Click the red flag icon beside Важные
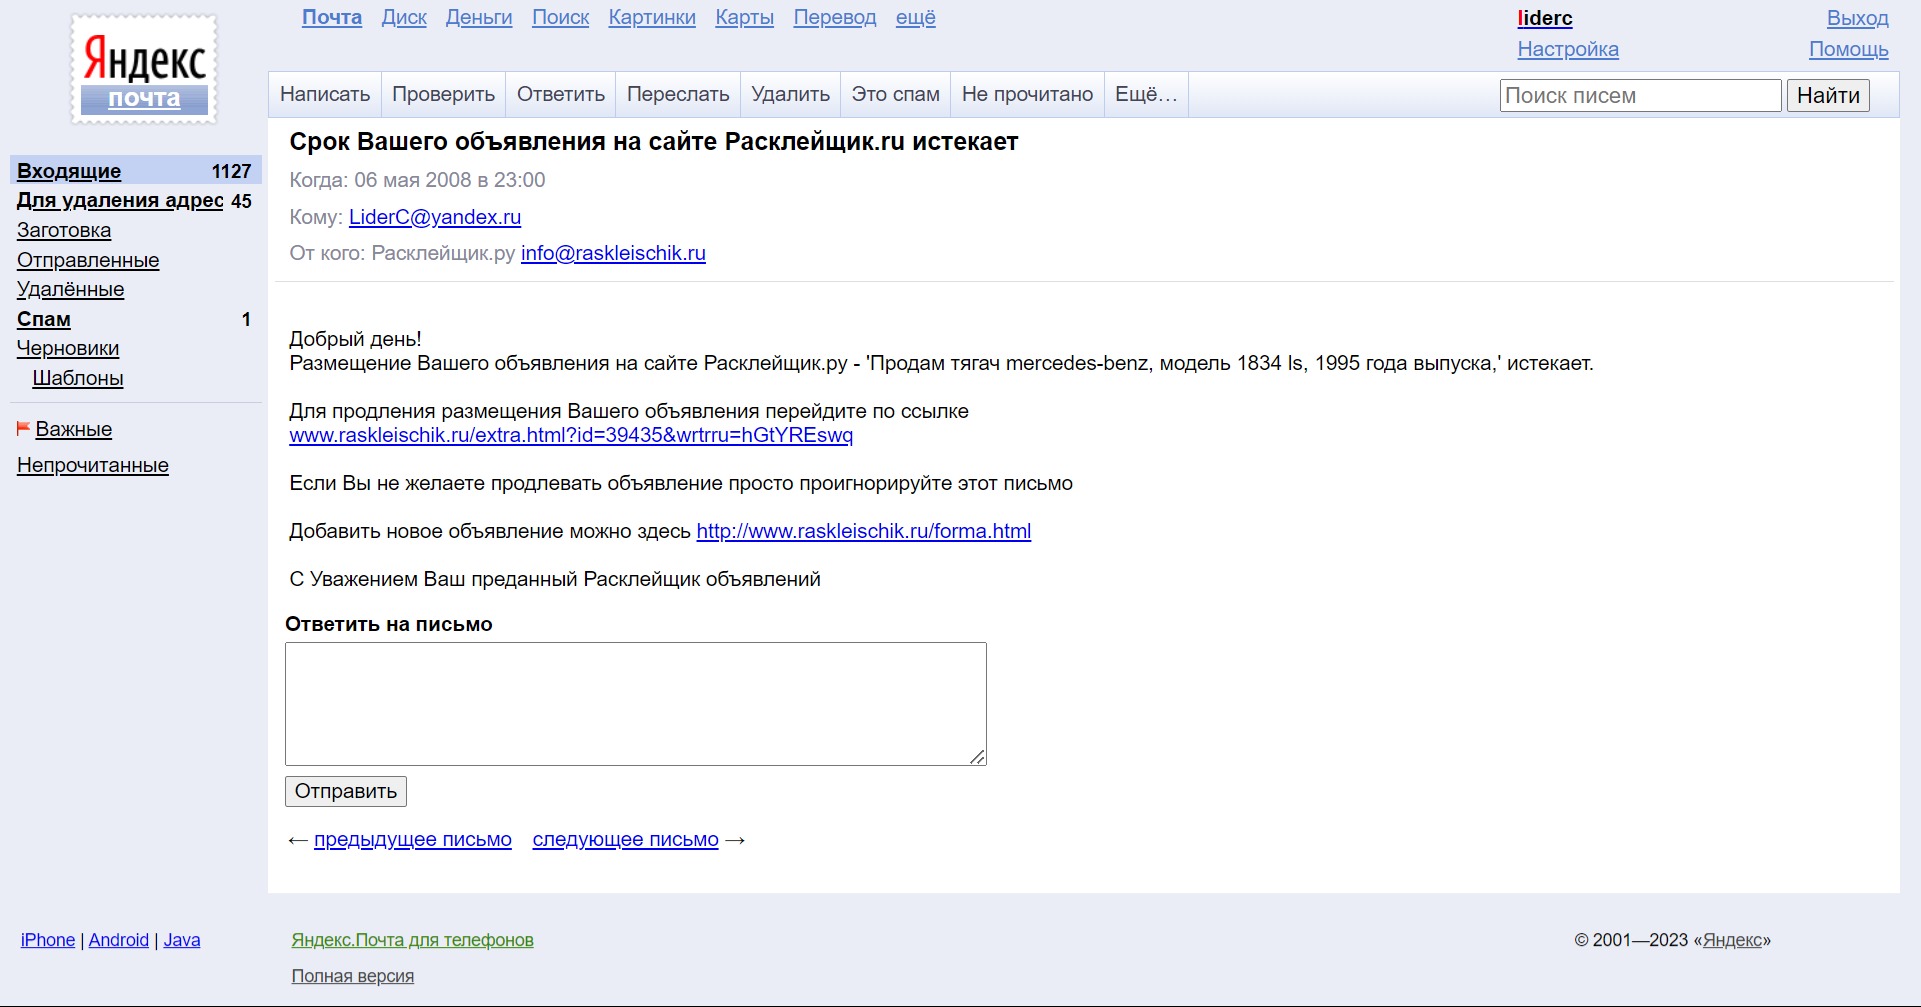The image size is (1921, 1007). pos(23,429)
